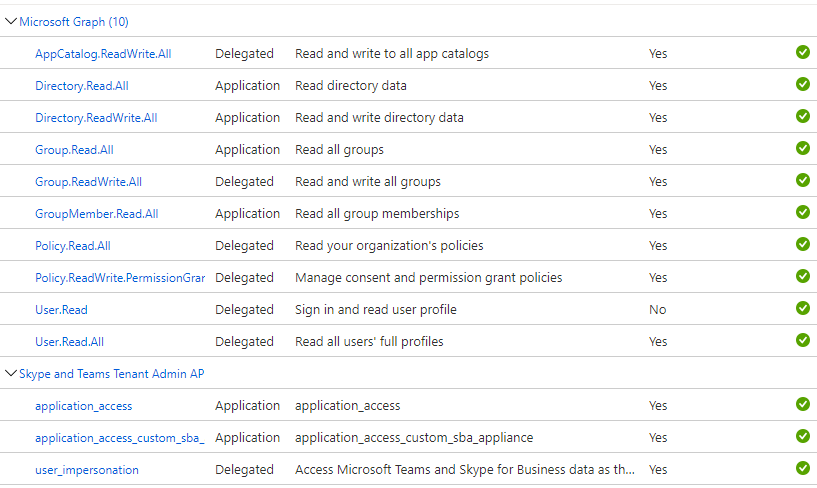Open GroupMember.Read.All permission
The image size is (817, 488).
coord(96,214)
